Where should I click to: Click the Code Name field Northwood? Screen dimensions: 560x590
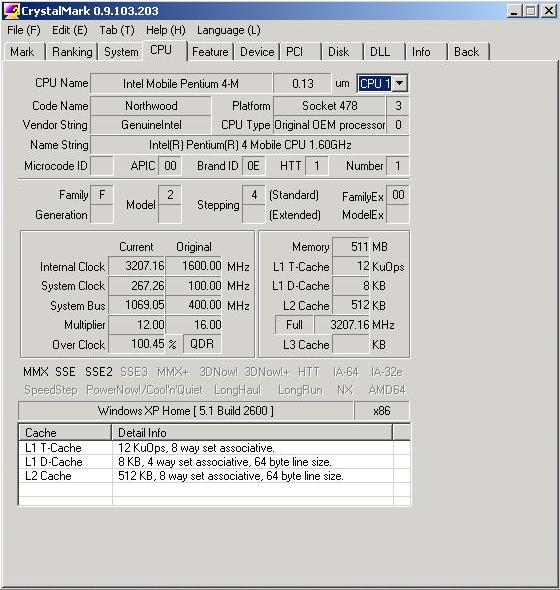151,106
